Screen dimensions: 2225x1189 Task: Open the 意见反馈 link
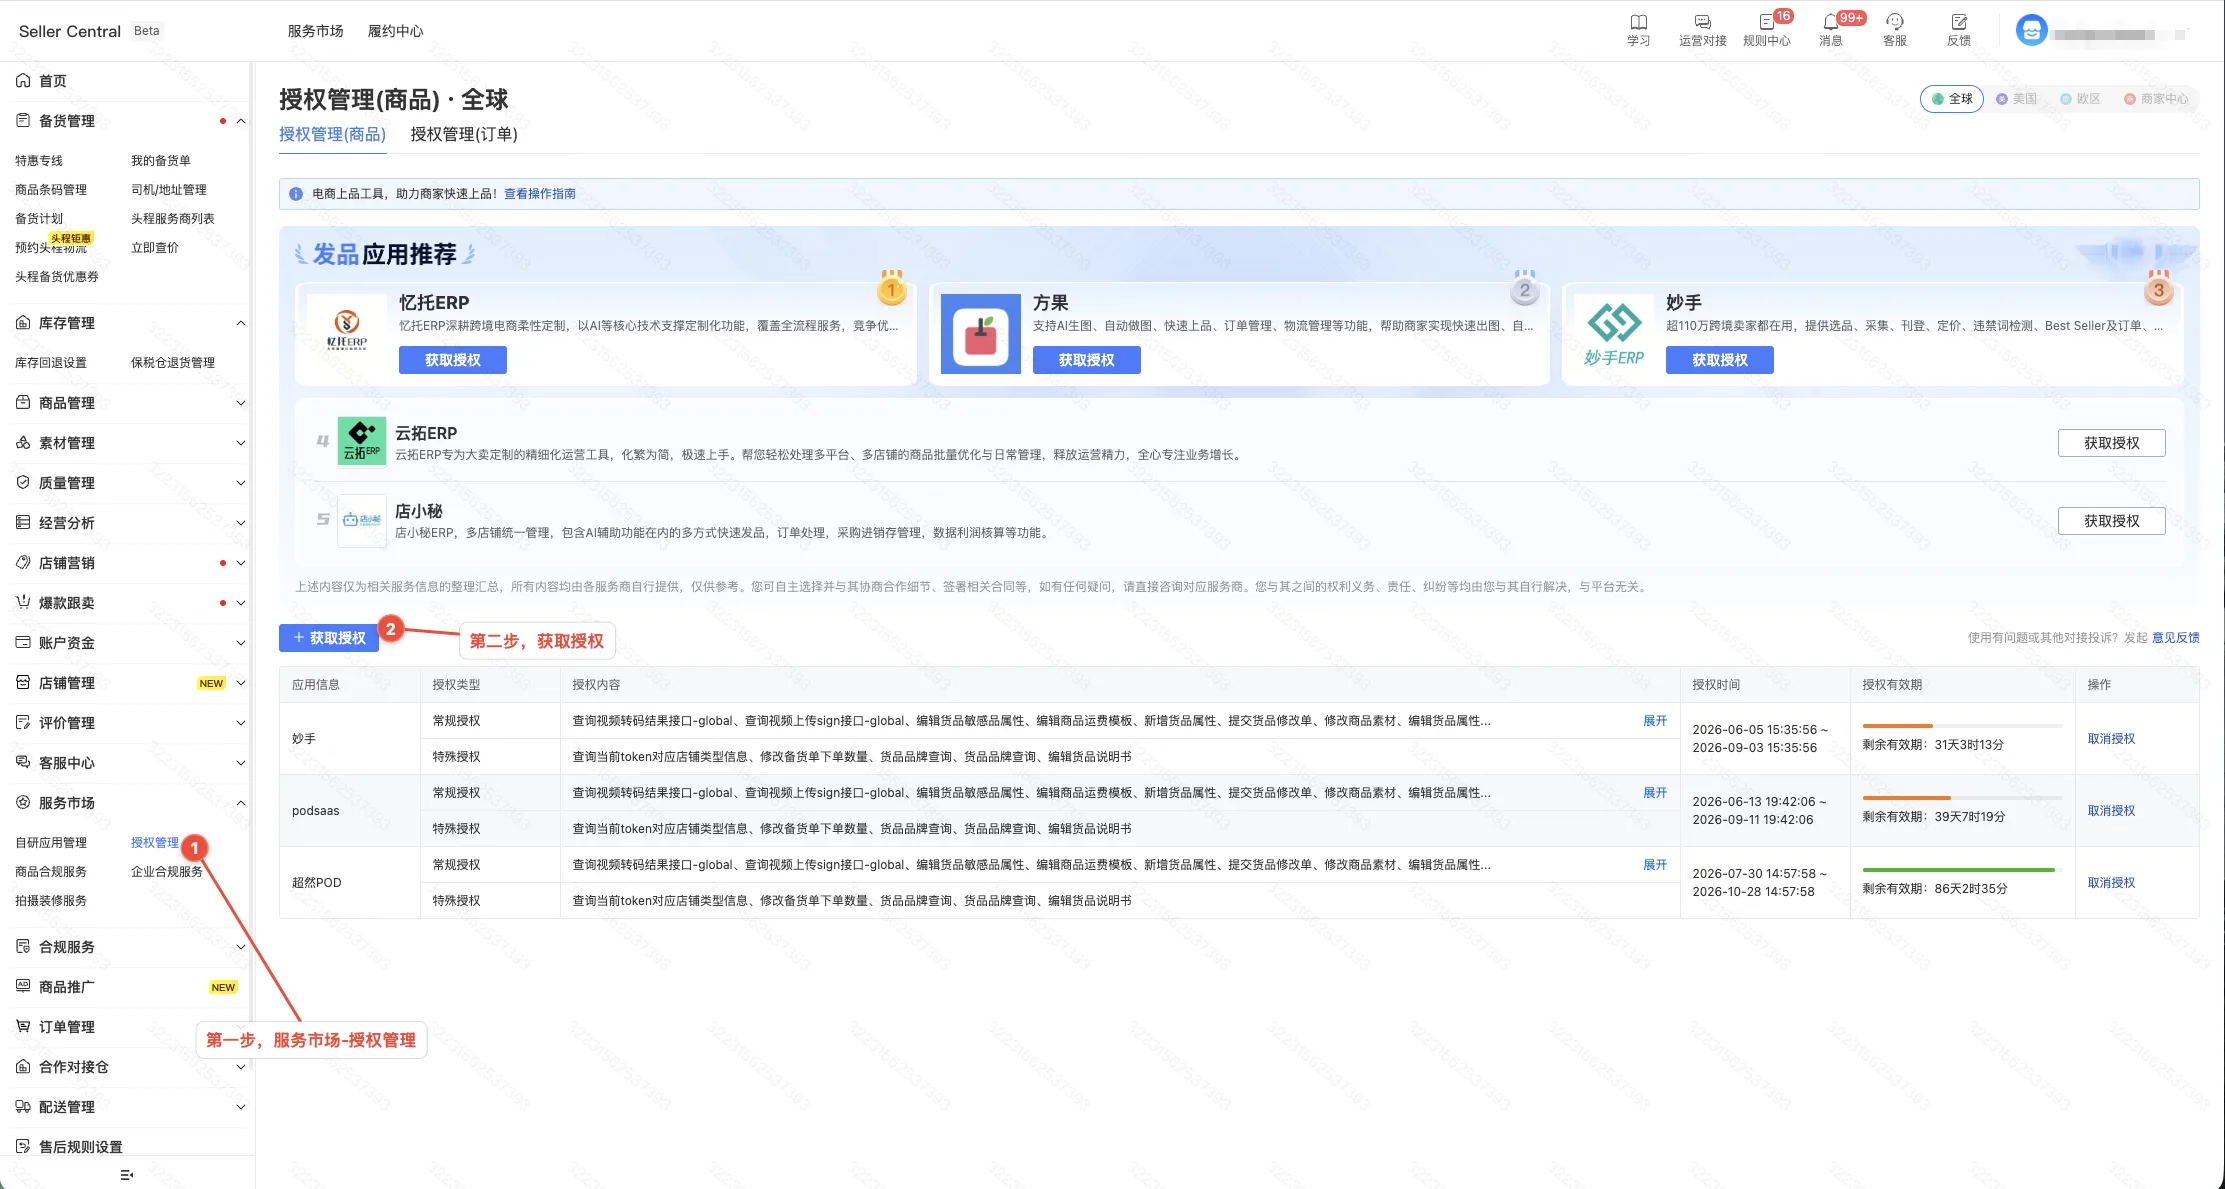(x=2176, y=638)
